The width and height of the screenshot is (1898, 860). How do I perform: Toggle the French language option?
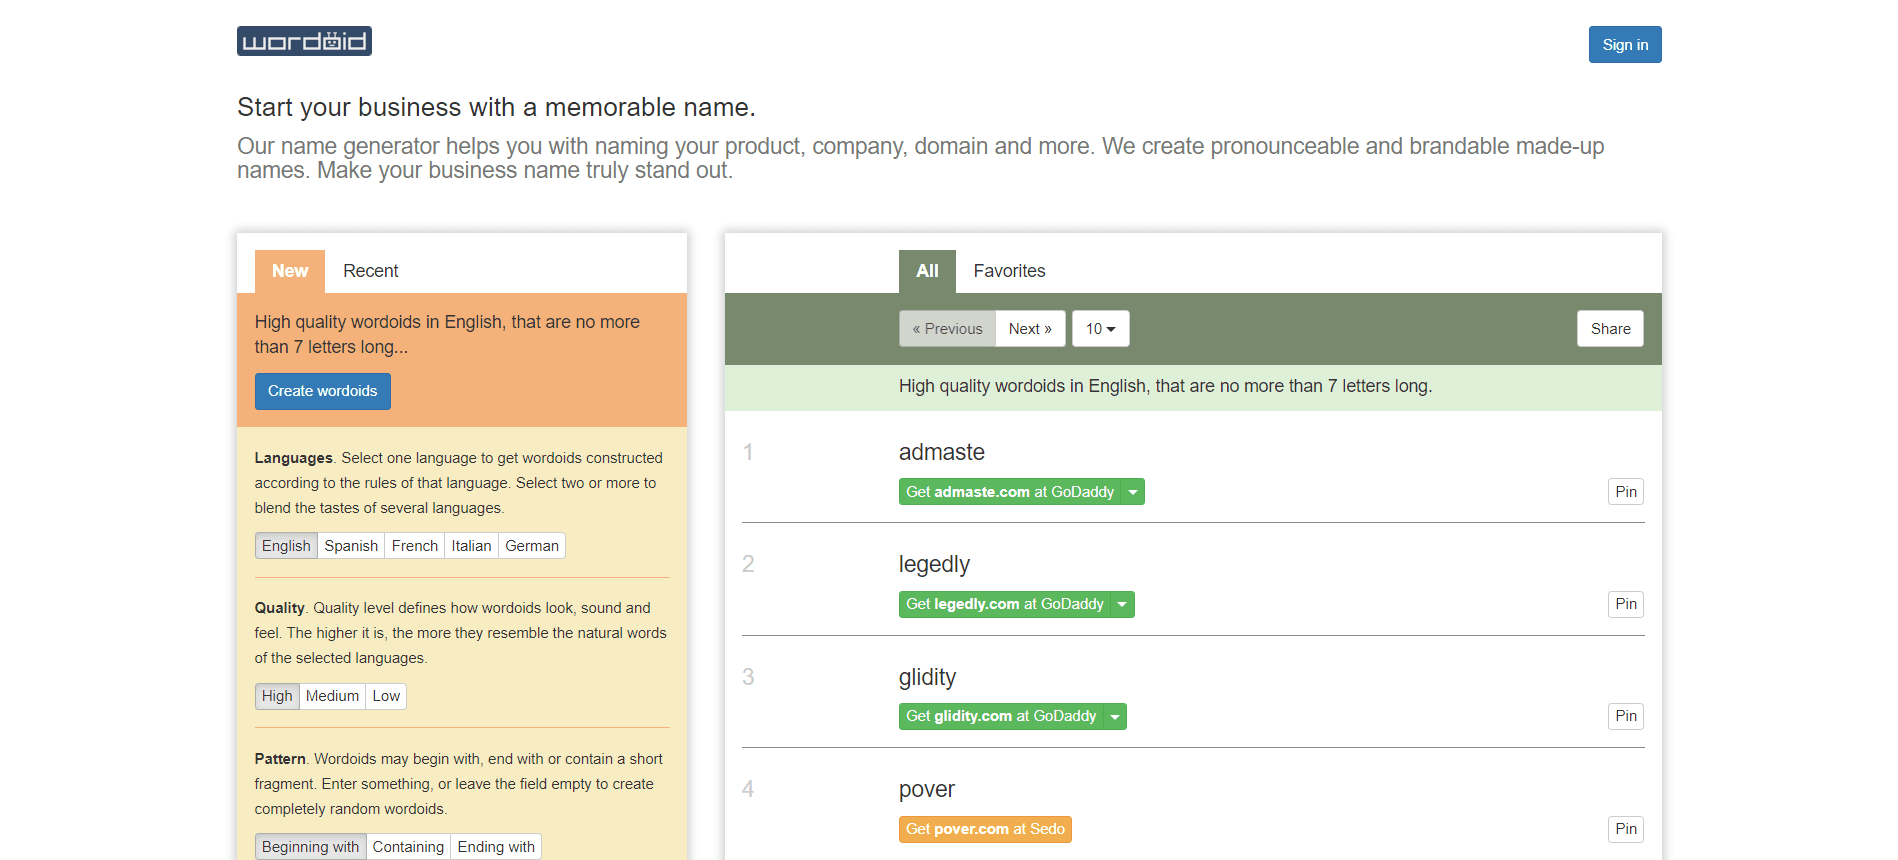(x=414, y=546)
